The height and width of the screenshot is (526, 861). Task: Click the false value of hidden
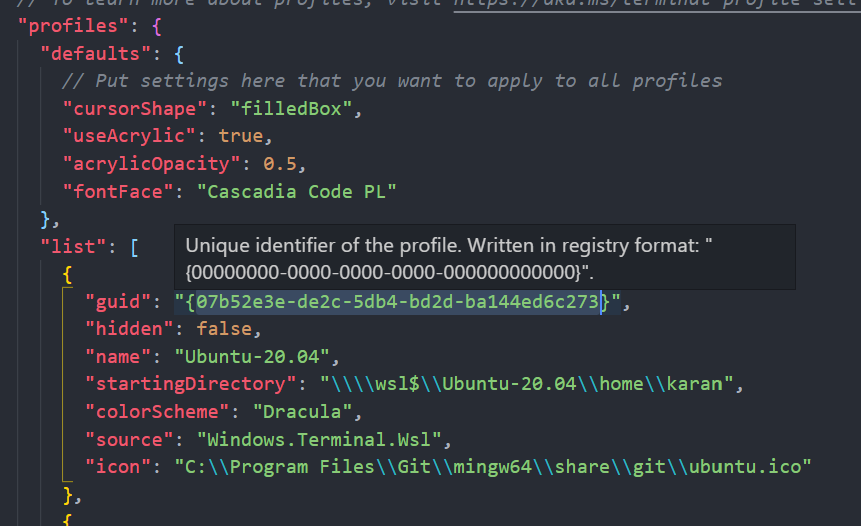click(x=224, y=329)
